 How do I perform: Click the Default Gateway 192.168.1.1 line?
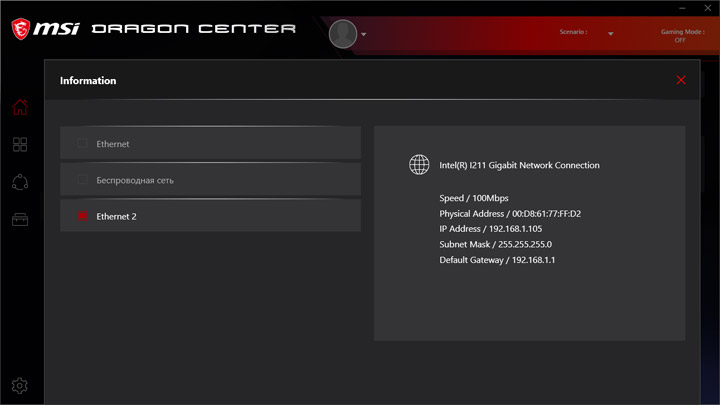point(497,260)
